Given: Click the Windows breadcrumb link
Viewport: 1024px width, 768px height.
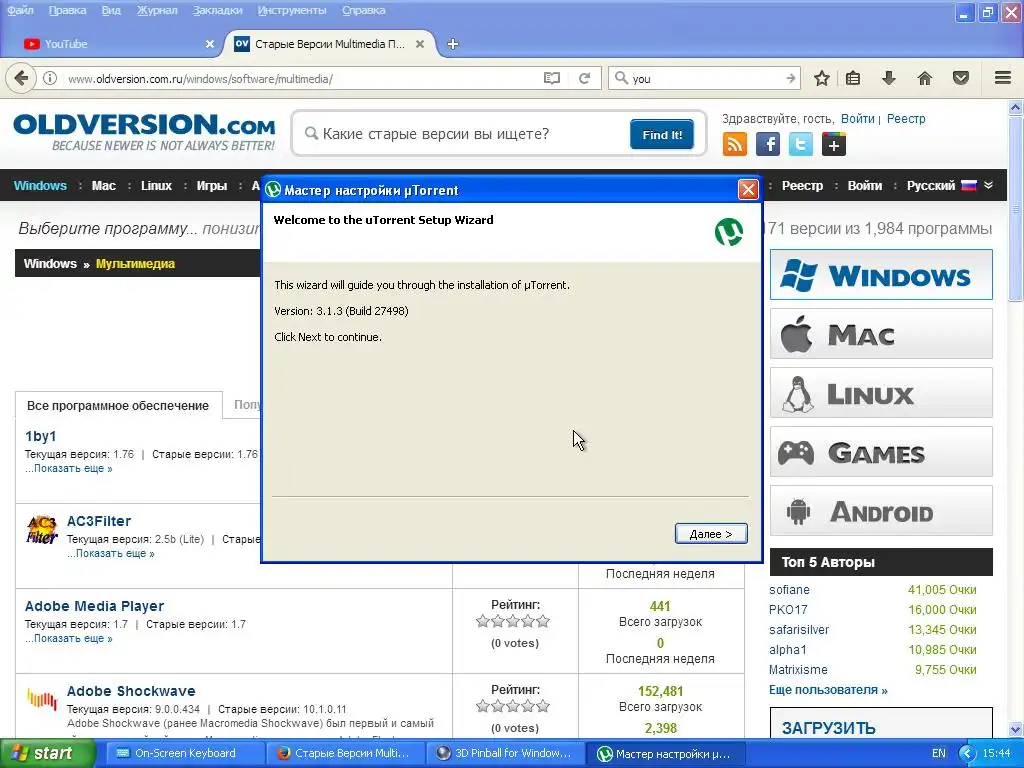Looking at the screenshot, I should [50, 264].
